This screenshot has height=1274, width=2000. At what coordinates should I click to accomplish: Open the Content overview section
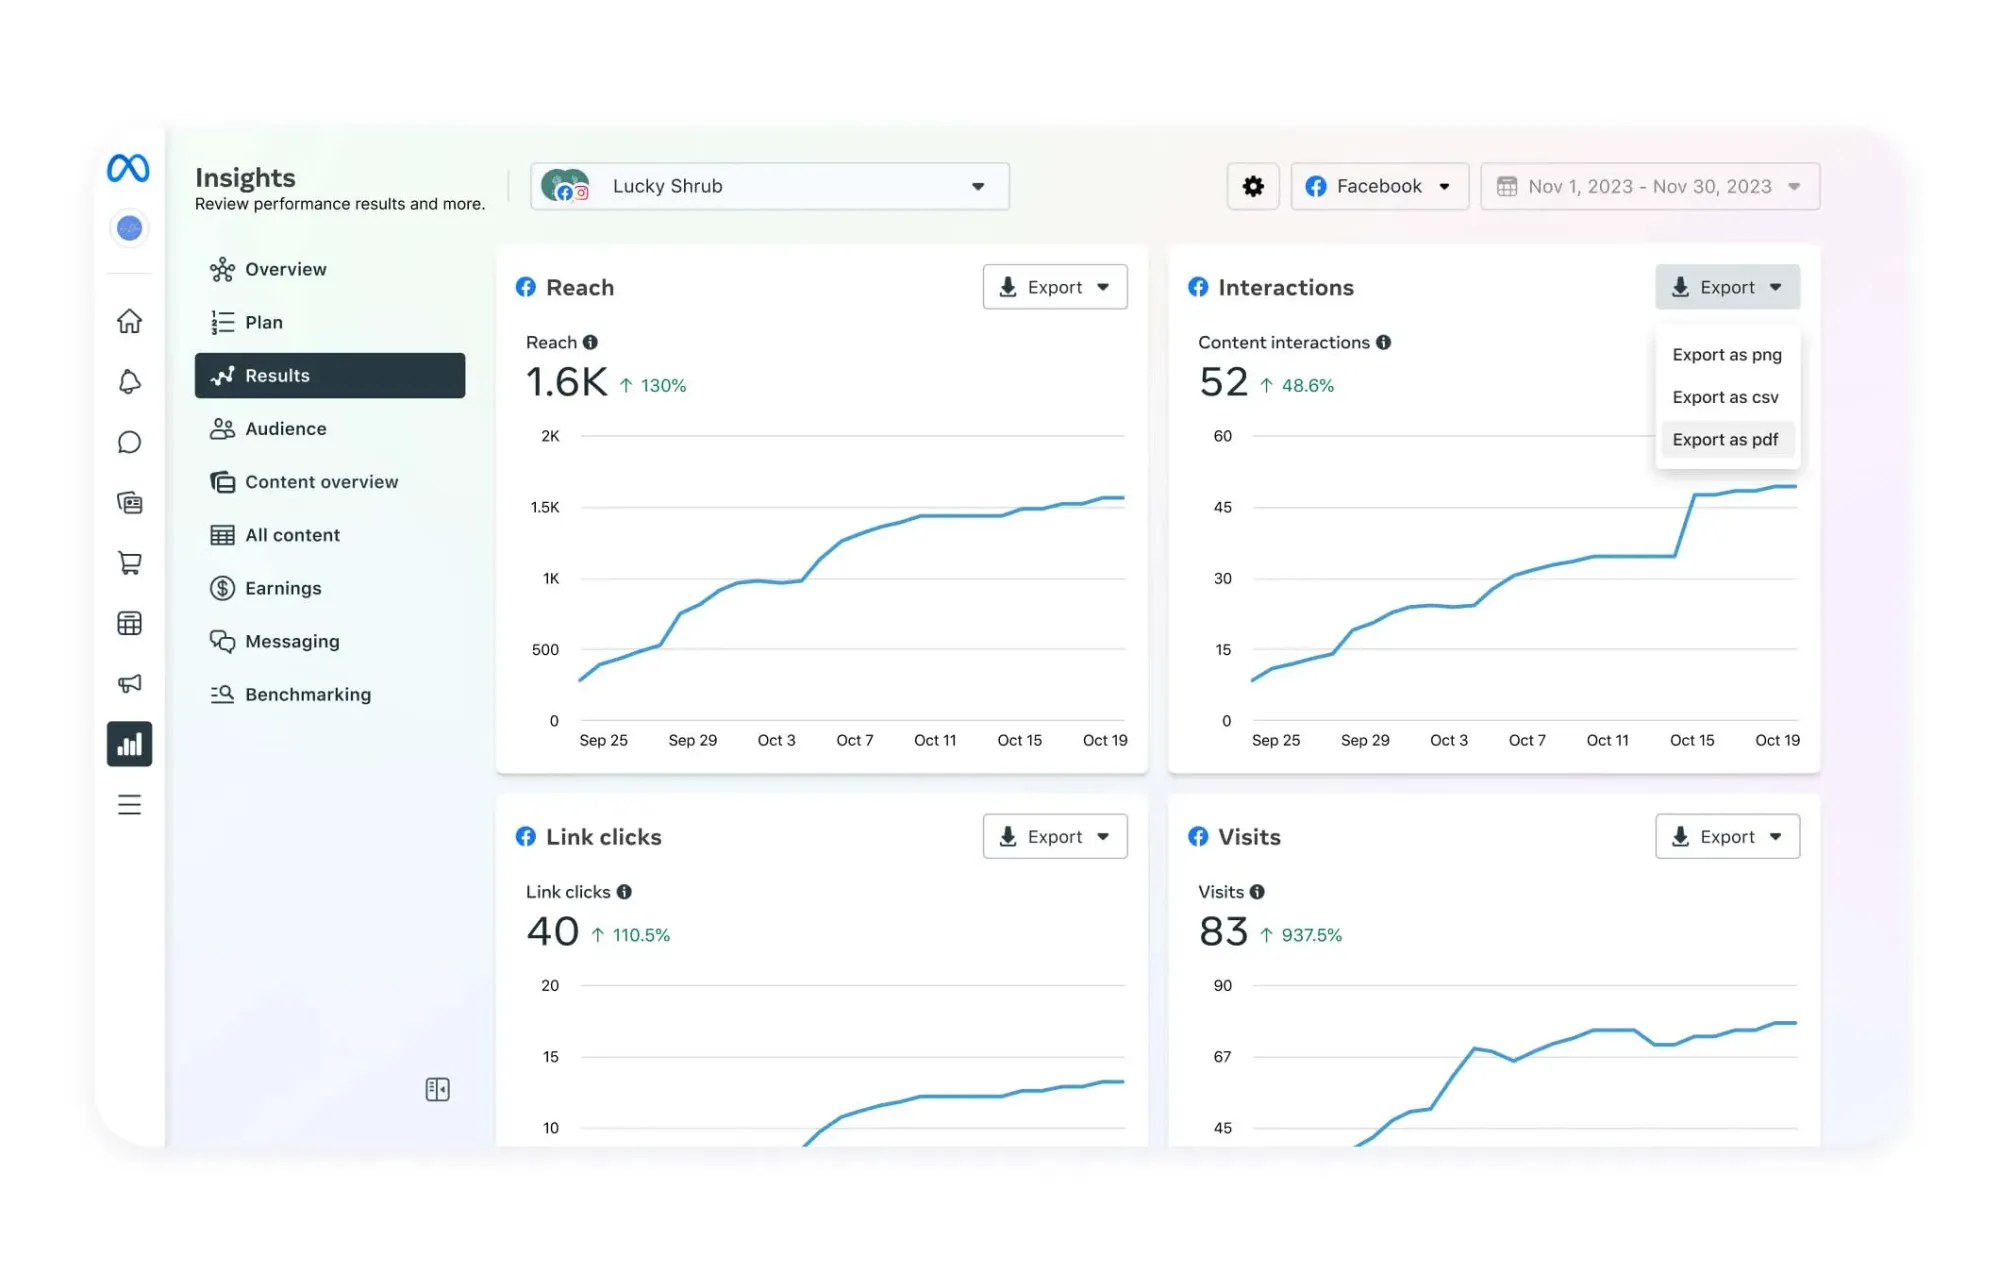tap(321, 481)
